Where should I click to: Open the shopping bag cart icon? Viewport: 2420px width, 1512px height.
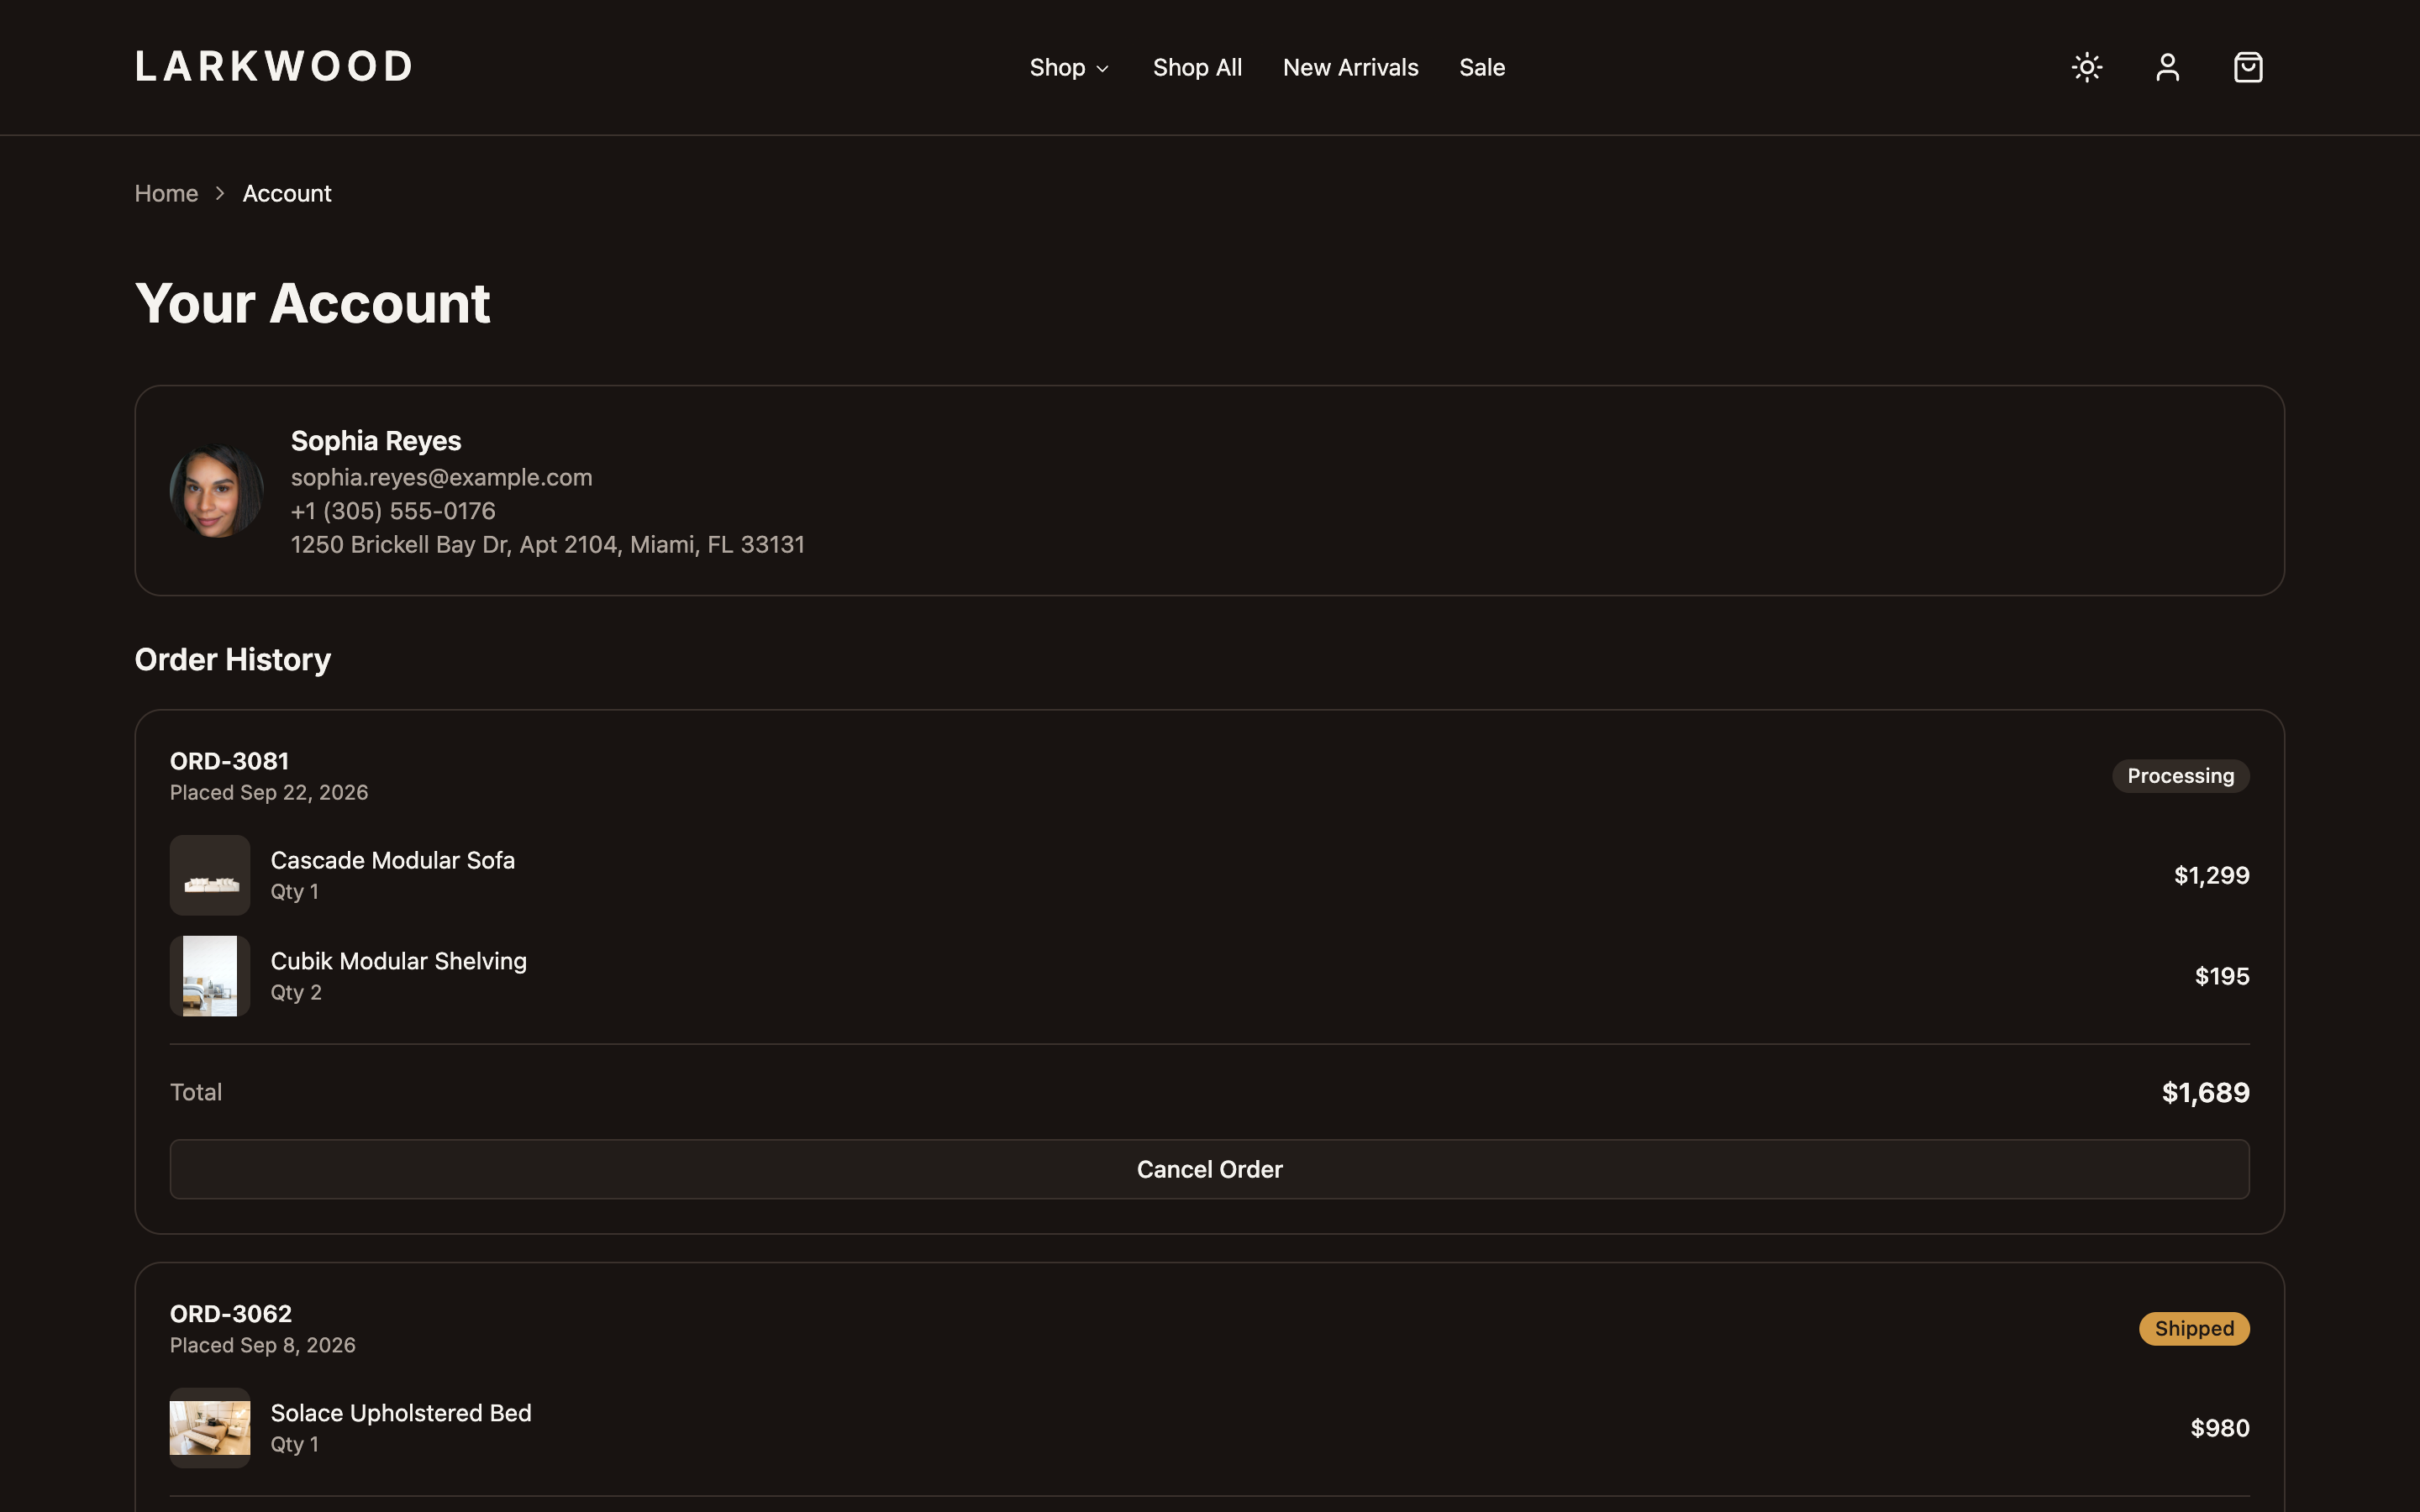tap(2248, 67)
